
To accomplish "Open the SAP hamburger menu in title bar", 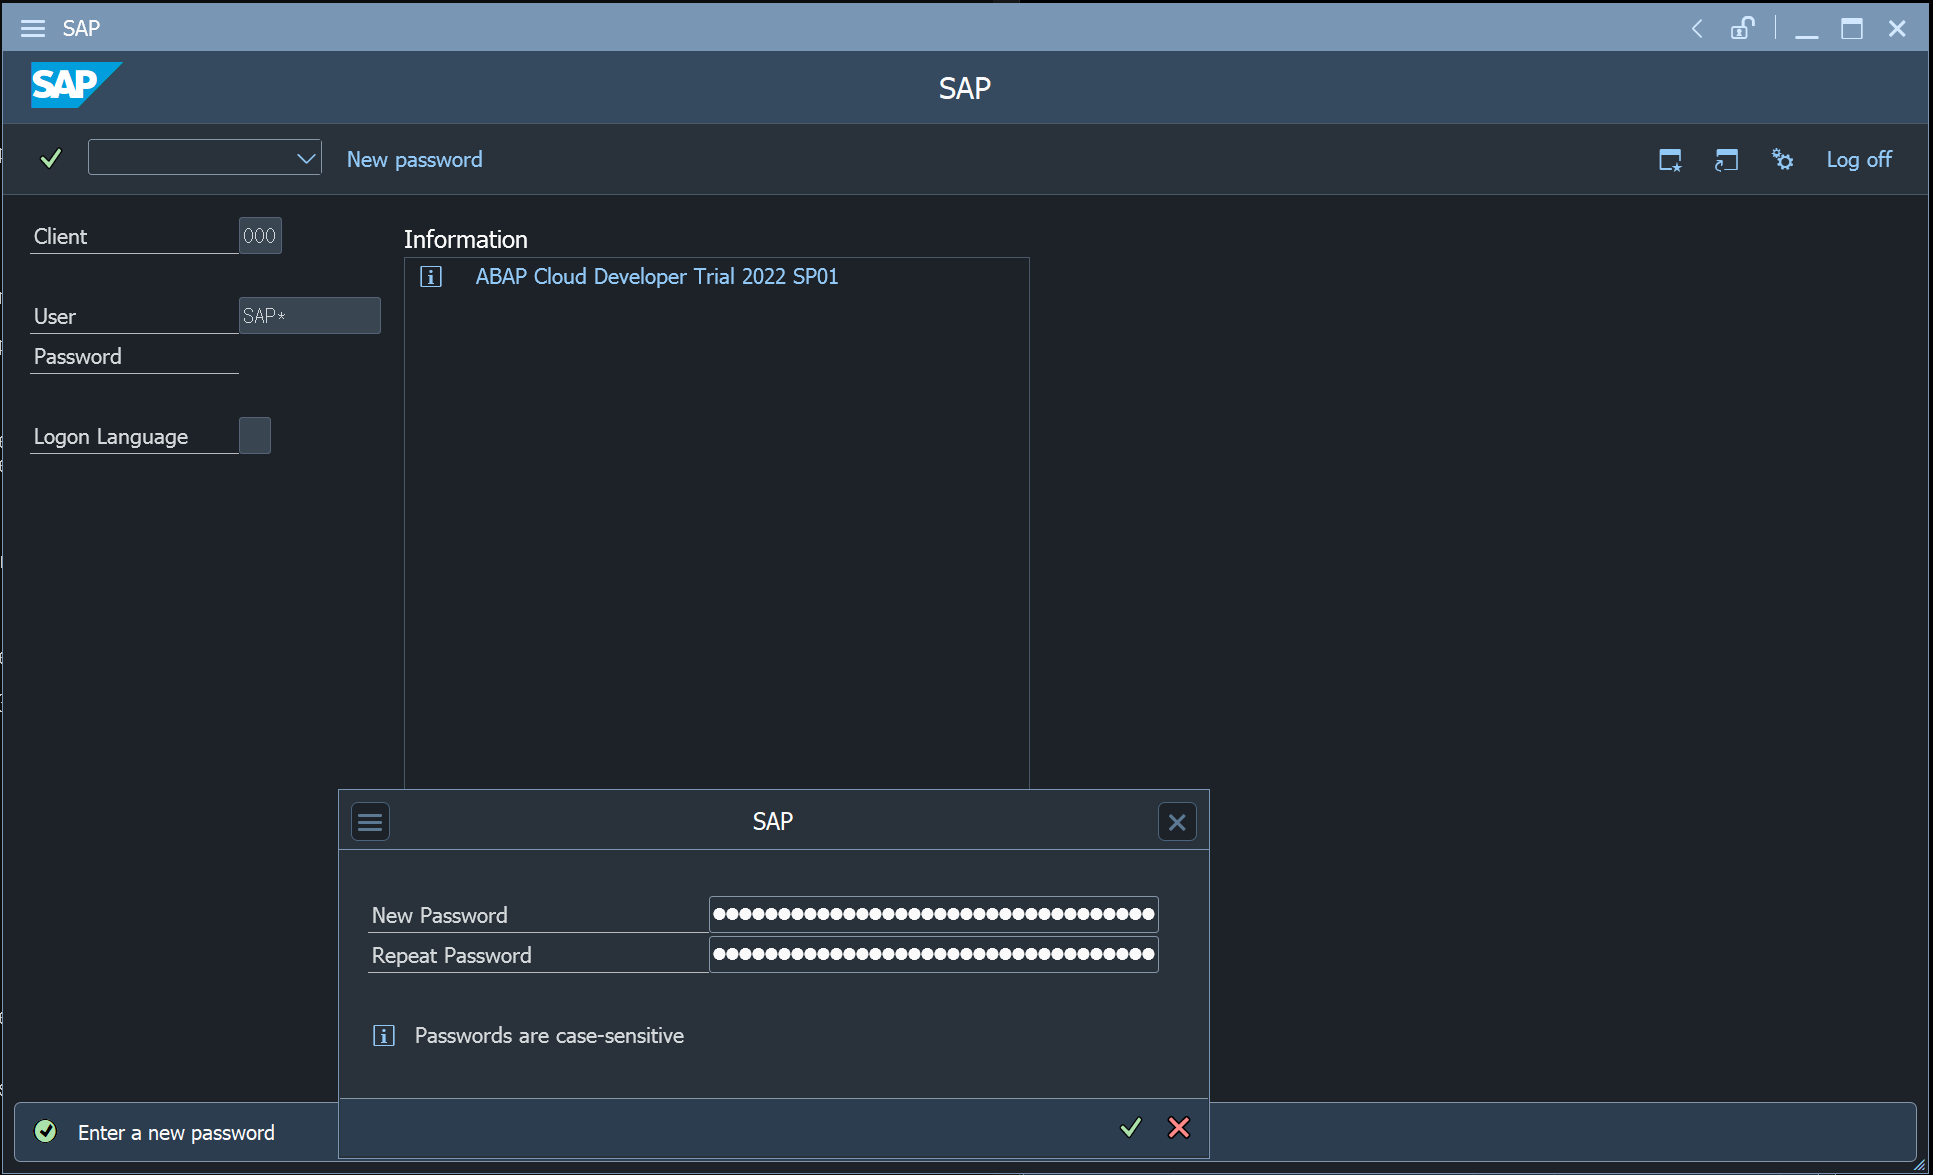I will point(33,28).
